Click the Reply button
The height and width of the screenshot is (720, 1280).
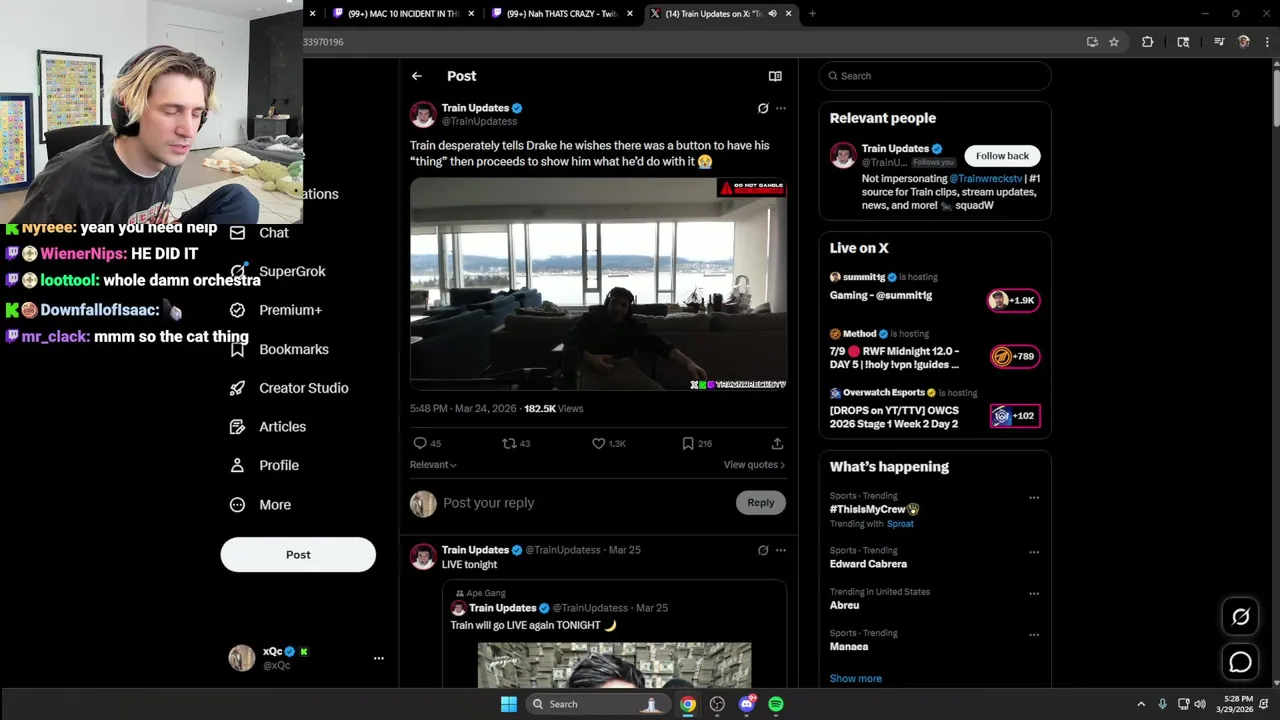pos(761,503)
